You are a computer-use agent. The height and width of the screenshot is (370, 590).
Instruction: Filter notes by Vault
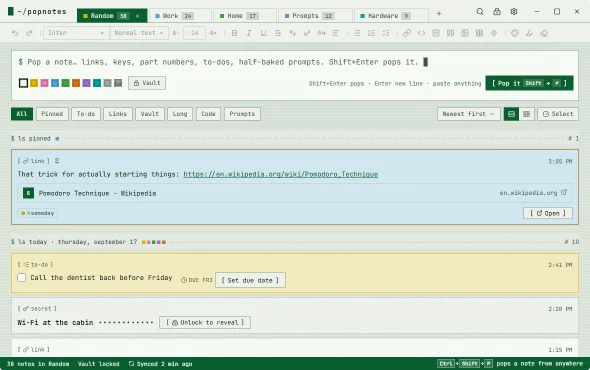pyautogui.click(x=150, y=114)
